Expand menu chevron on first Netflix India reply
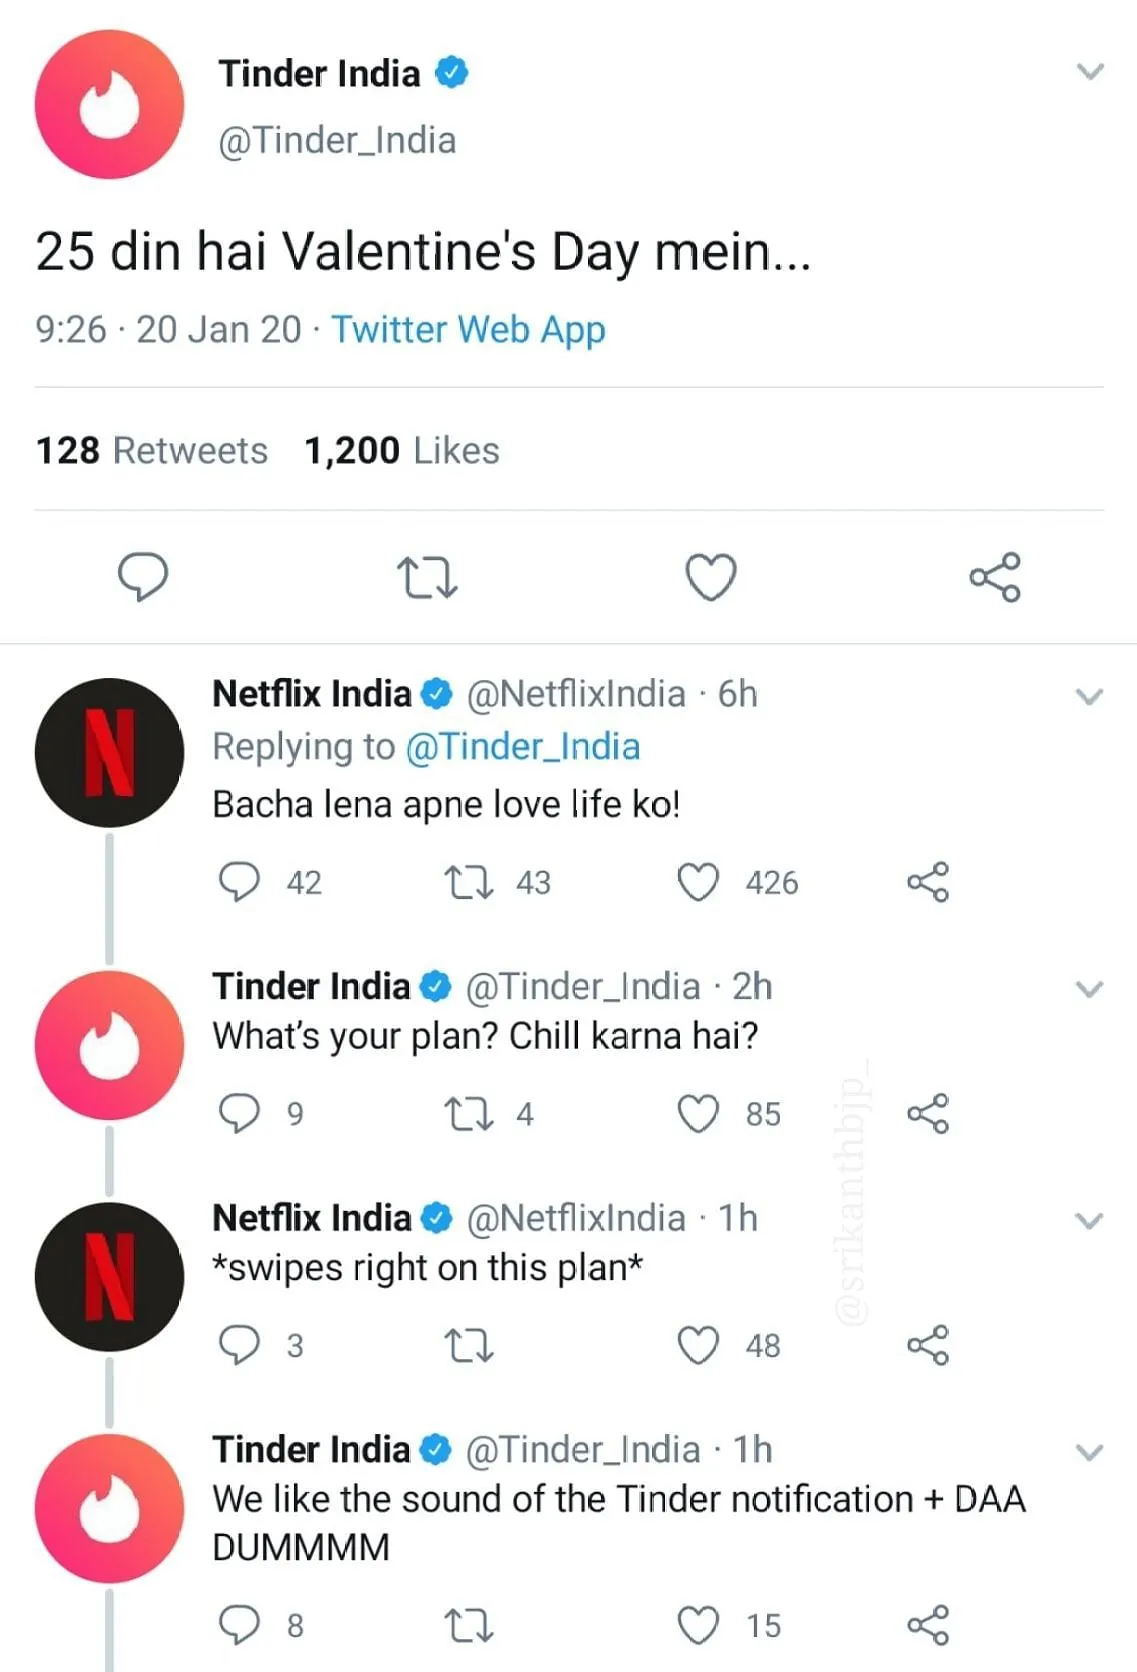Screen dimensions: 1137x1672 [x=1089, y=697]
